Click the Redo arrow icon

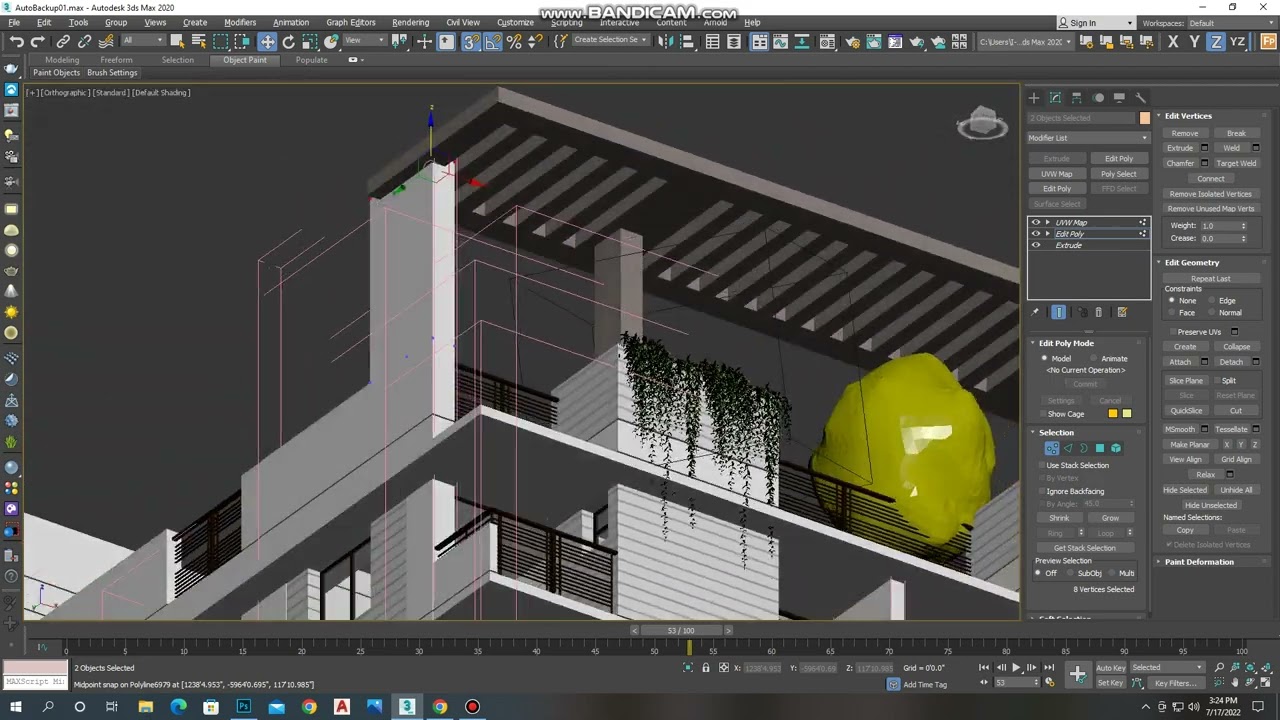[x=37, y=41]
